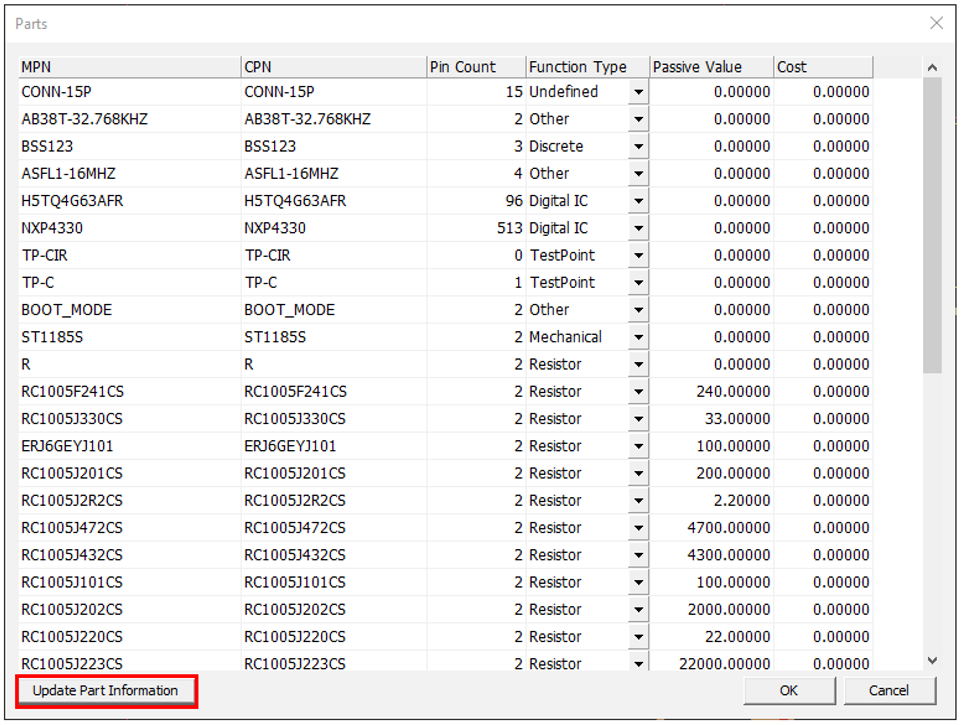Click the Update Part Information button
Viewport: 962px width, 725px height.
point(105,691)
